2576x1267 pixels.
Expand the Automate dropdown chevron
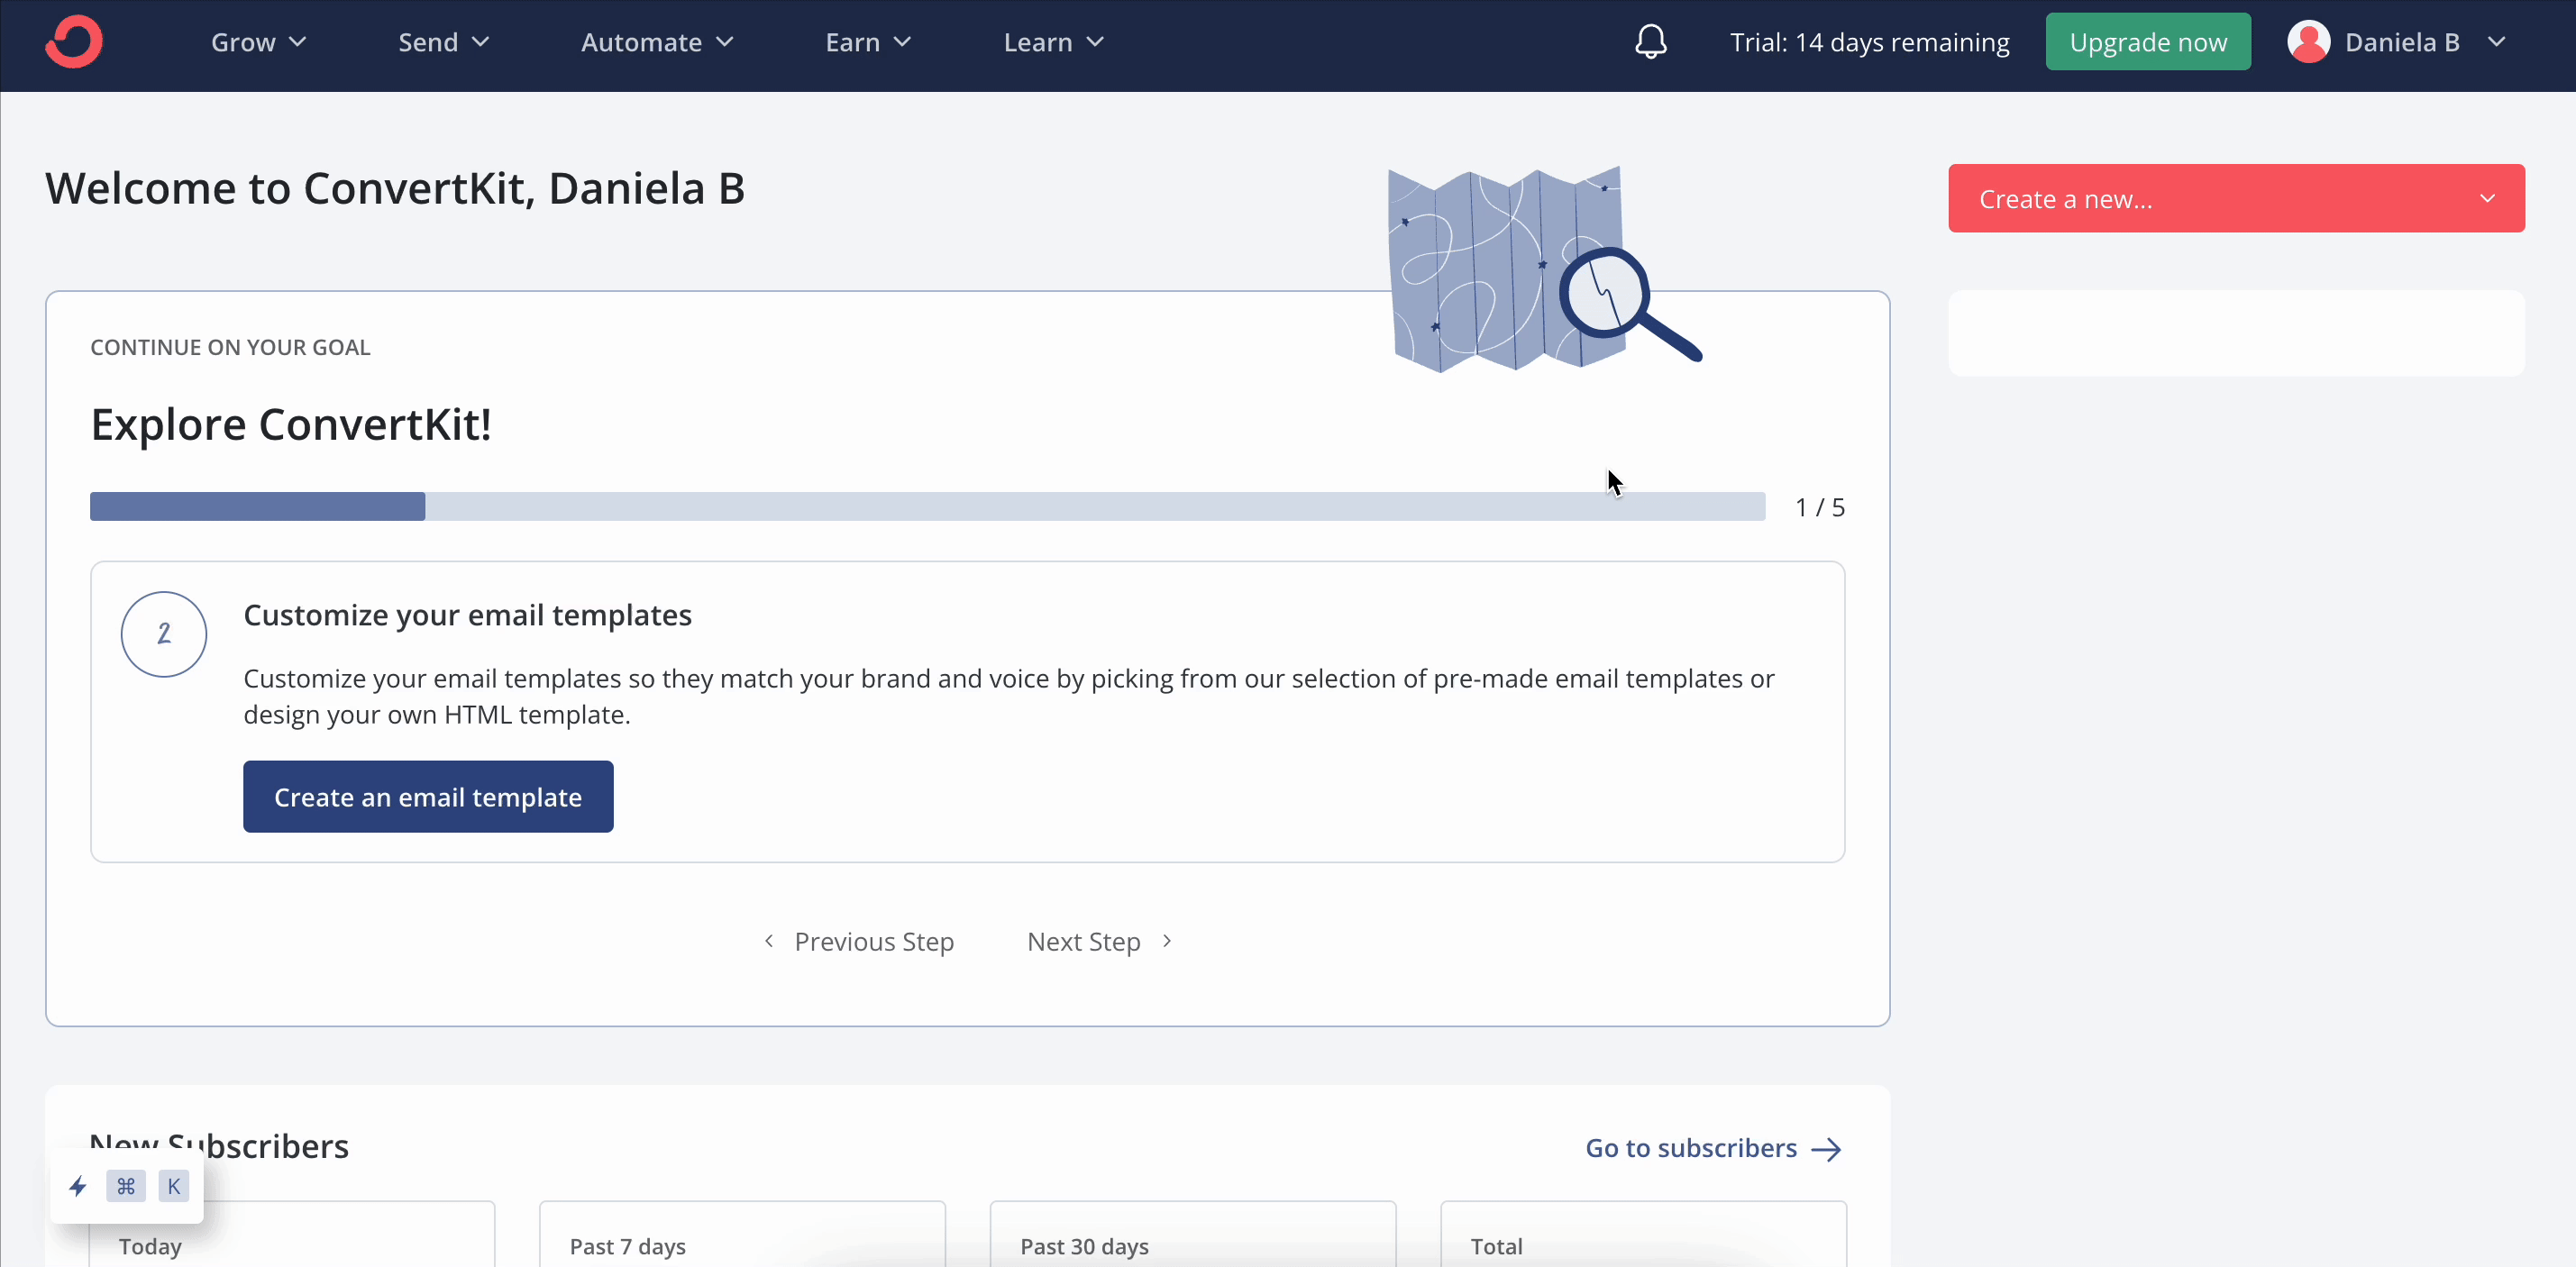[x=725, y=42]
